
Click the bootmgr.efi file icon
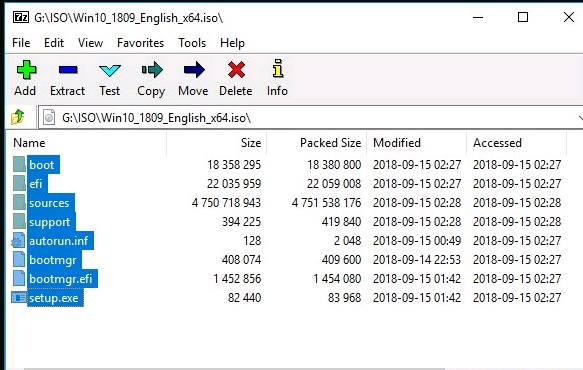click(x=19, y=278)
